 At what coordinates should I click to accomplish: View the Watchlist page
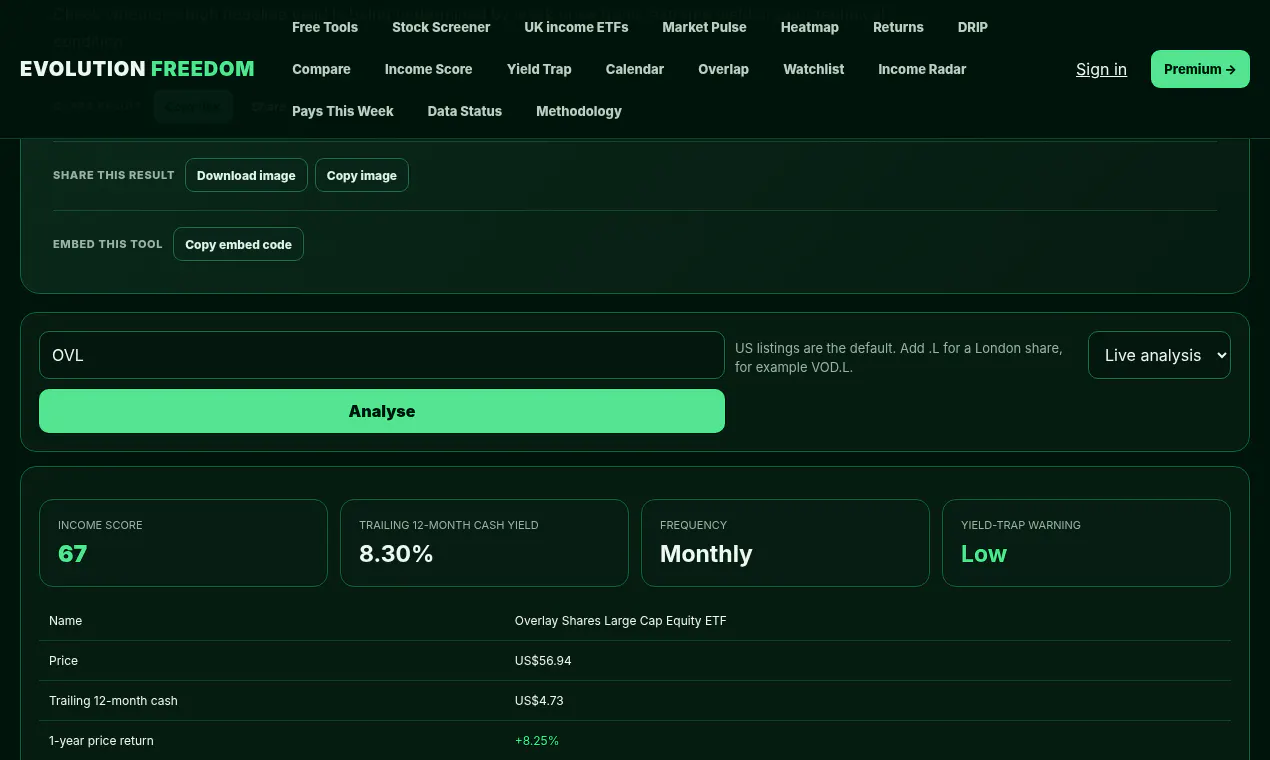tap(814, 69)
